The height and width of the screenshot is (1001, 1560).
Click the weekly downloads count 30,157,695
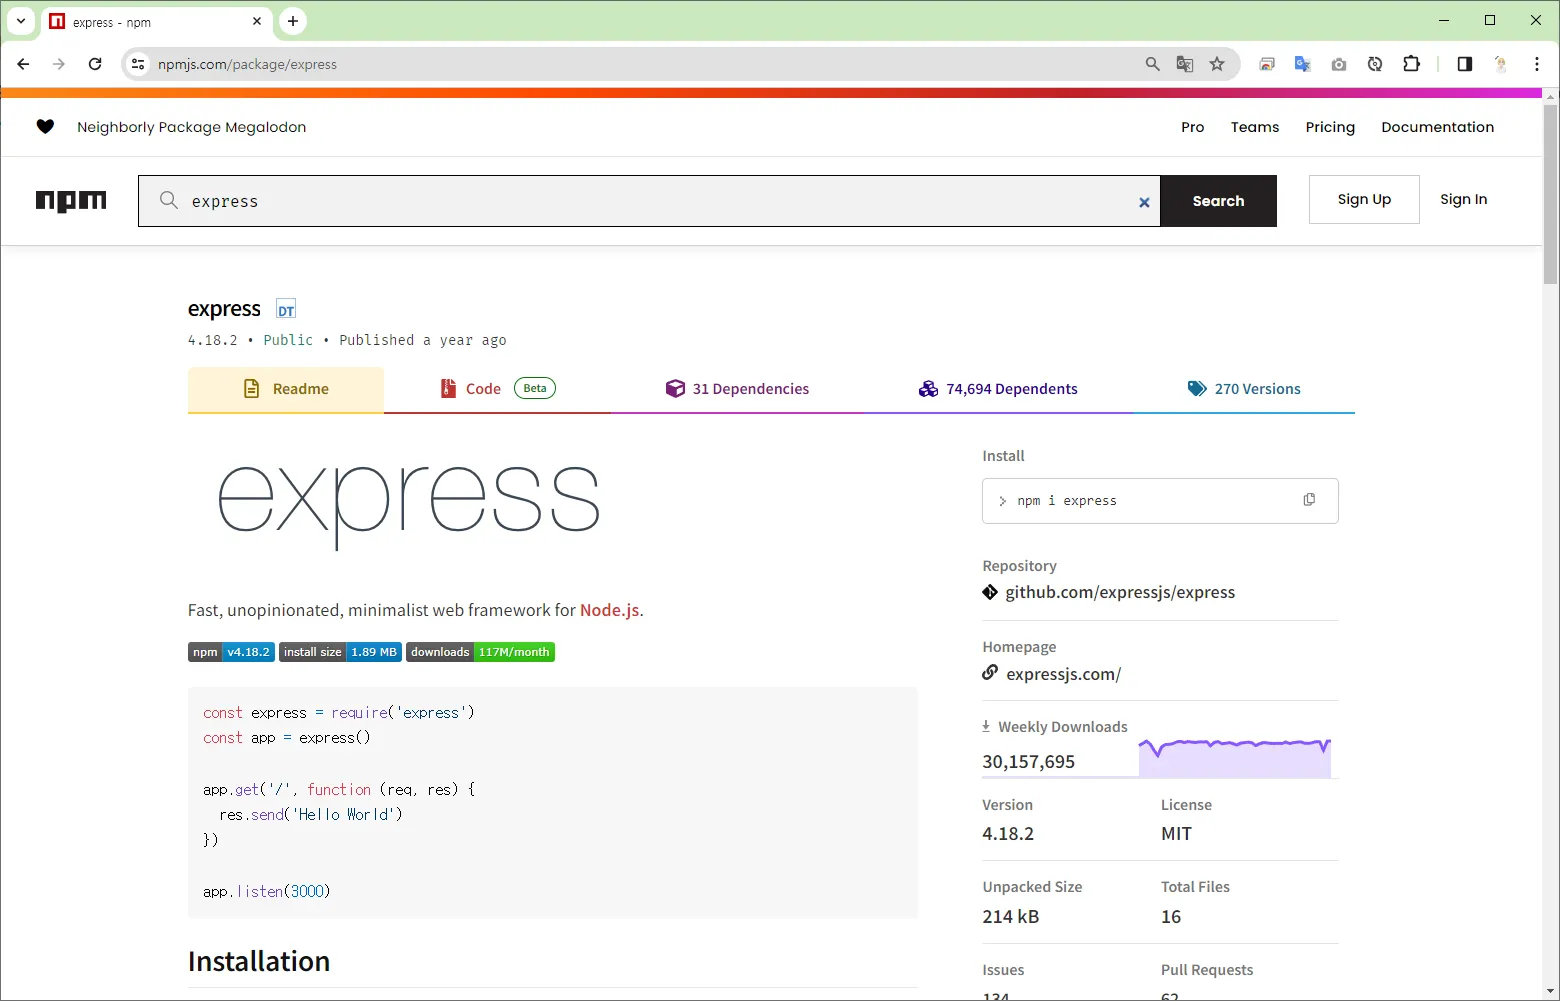(1028, 762)
